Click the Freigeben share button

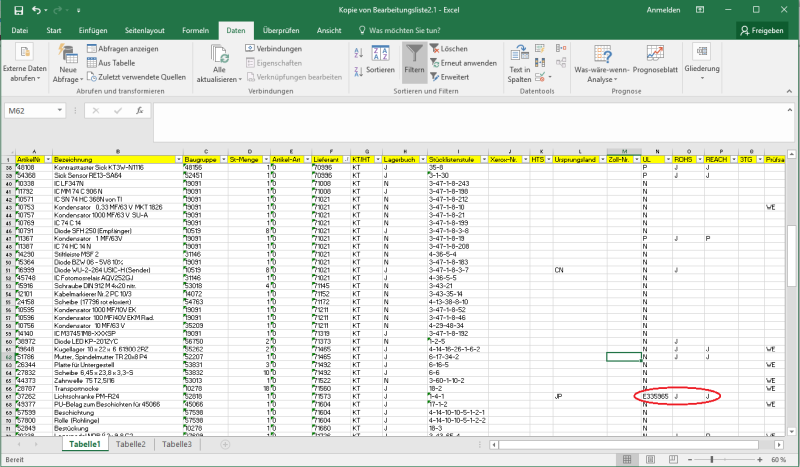coord(762,31)
